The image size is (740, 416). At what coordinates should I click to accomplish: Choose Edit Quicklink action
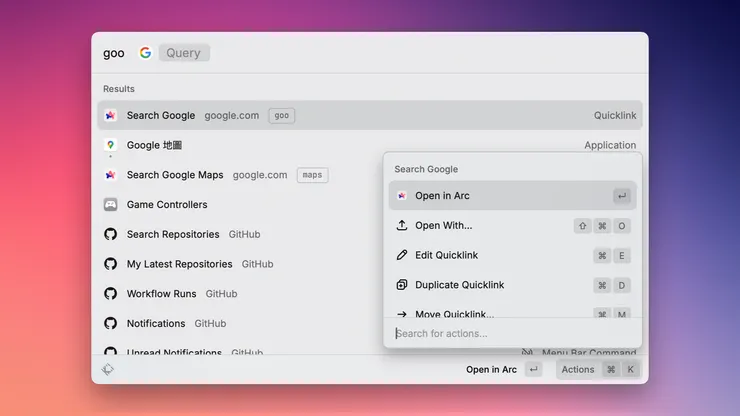[513, 255]
